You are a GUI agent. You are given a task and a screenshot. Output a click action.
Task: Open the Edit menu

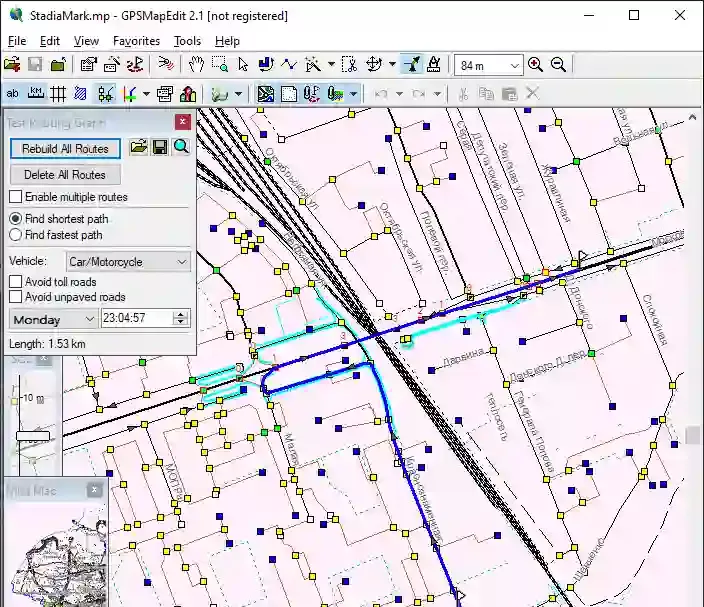[x=50, y=41]
